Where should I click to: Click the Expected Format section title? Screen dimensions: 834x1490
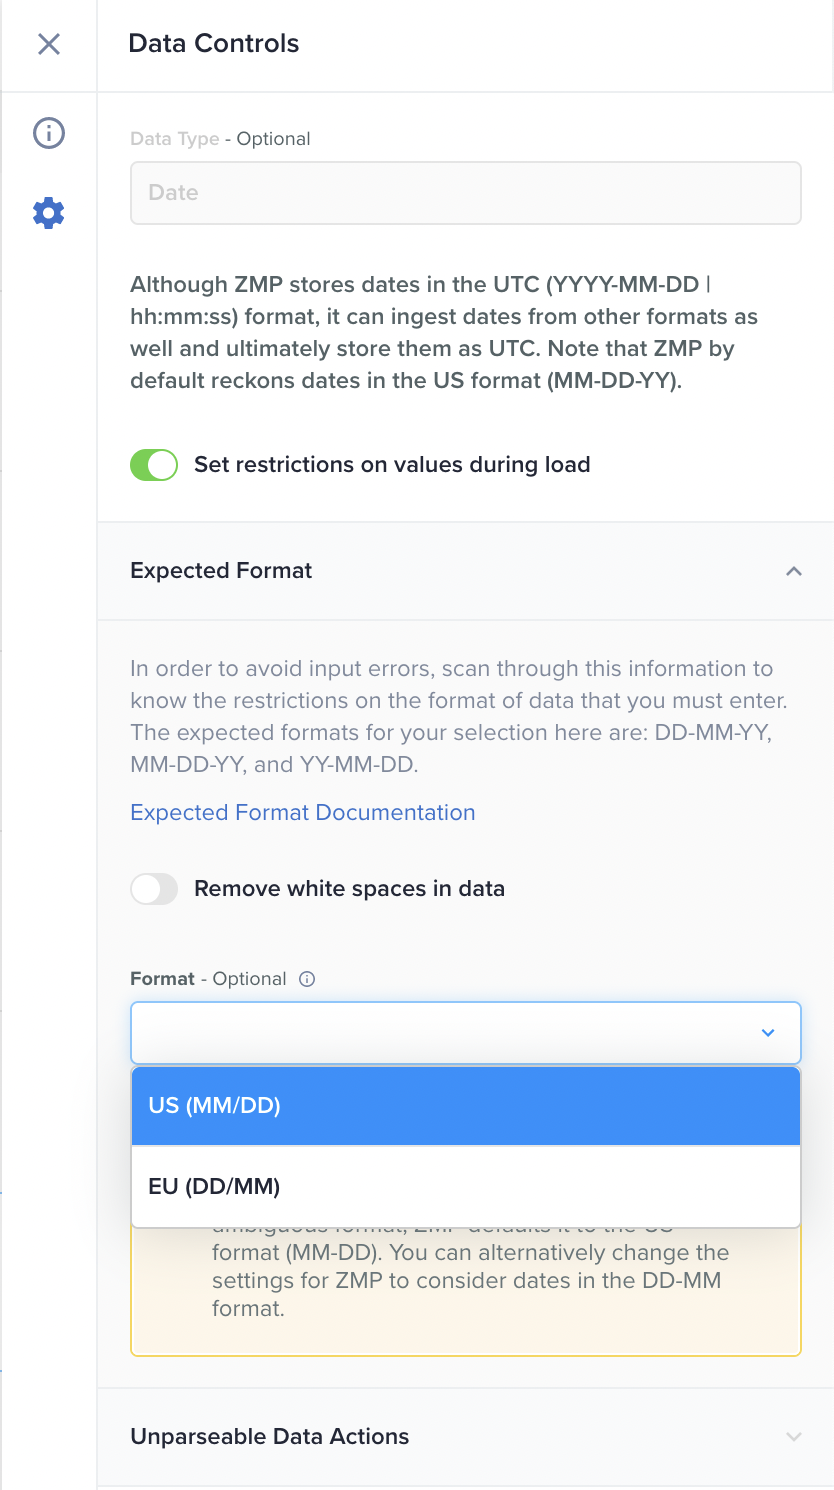[x=221, y=571]
